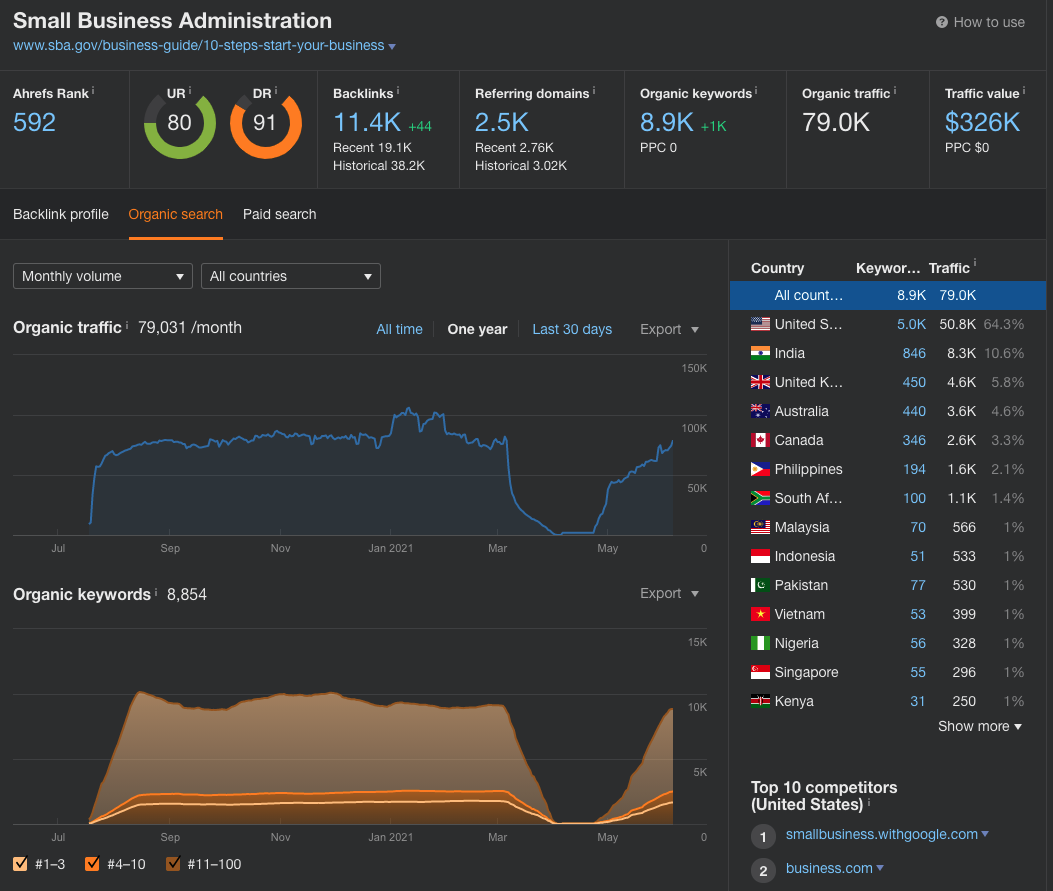Select the Last 30 days time range

coord(572,329)
